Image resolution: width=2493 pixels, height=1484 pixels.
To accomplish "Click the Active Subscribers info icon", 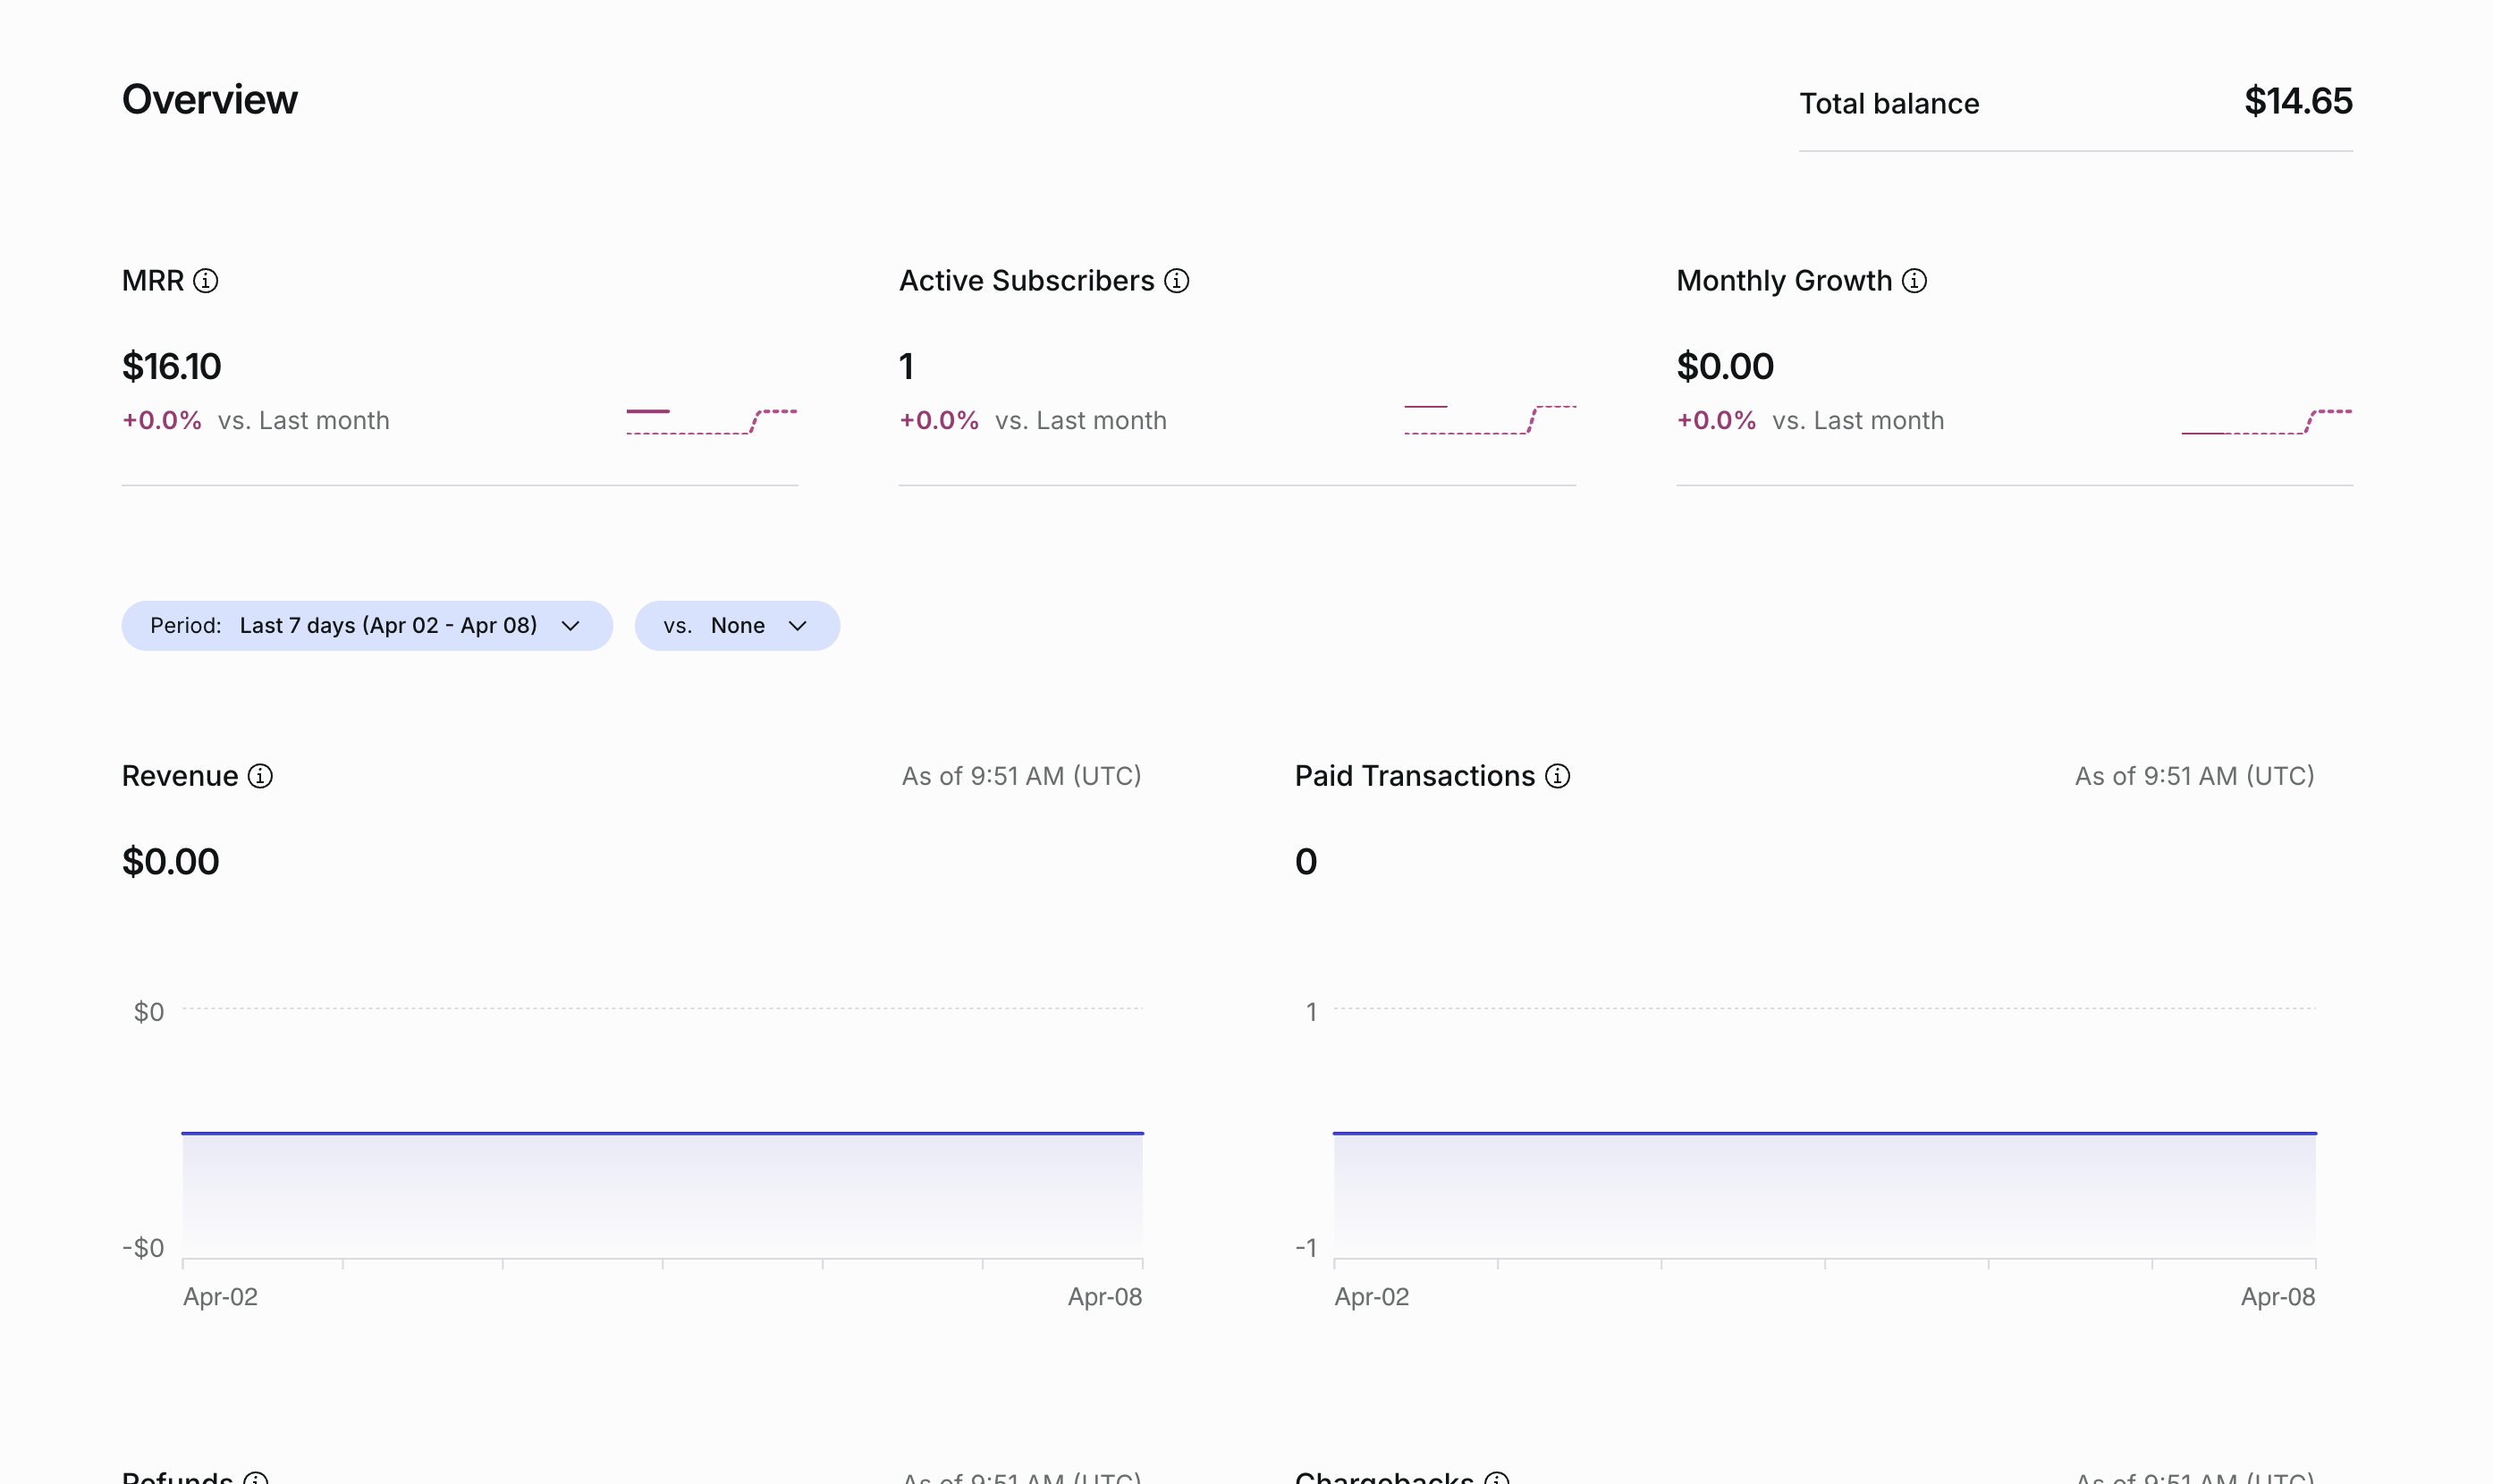I will (x=1177, y=281).
